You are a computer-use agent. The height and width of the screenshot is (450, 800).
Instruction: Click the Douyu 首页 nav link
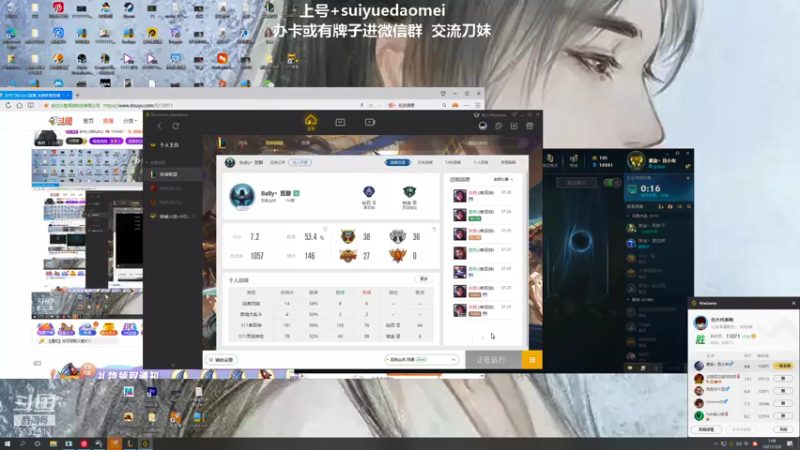click(x=88, y=121)
